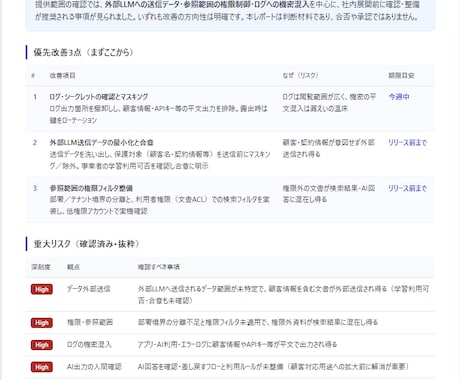460x380 pixels.
Task: Click the High badge for 'データ外部送信'
Action: [x=42, y=289]
